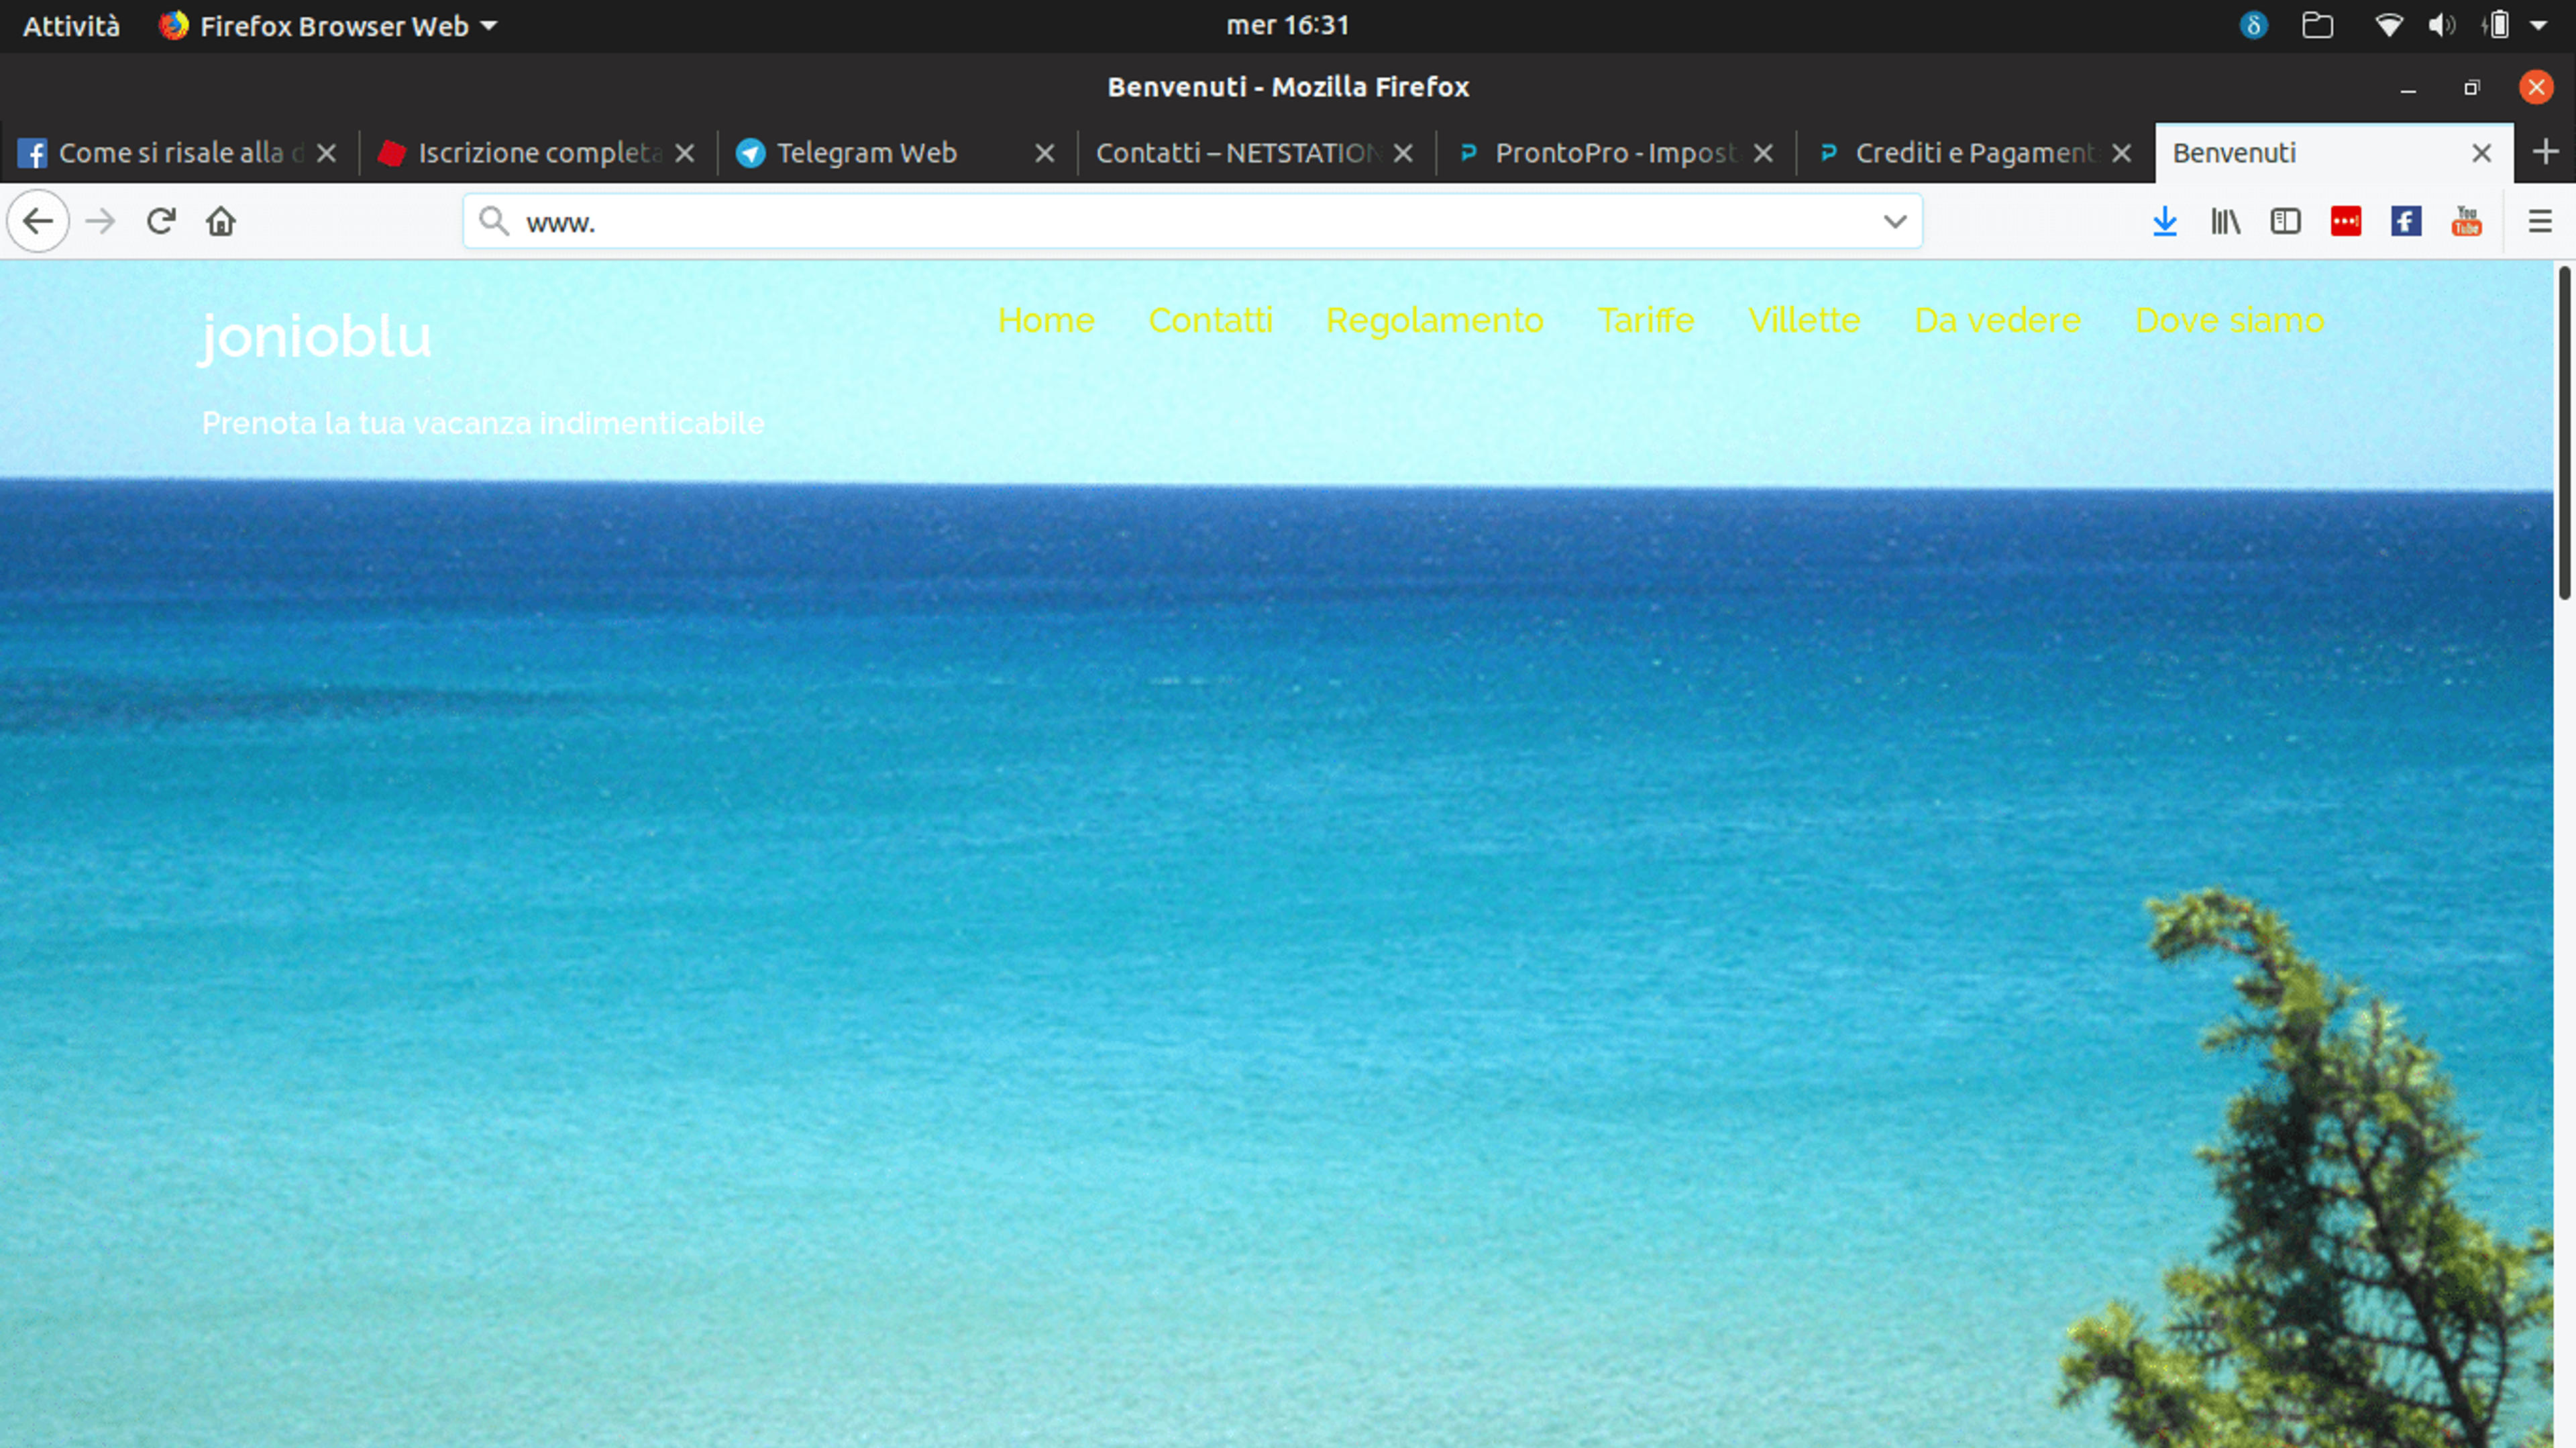2576x1448 pixels.
Task: Open the Firefox Browser Web app menu
Action: (x=328, y=26)
